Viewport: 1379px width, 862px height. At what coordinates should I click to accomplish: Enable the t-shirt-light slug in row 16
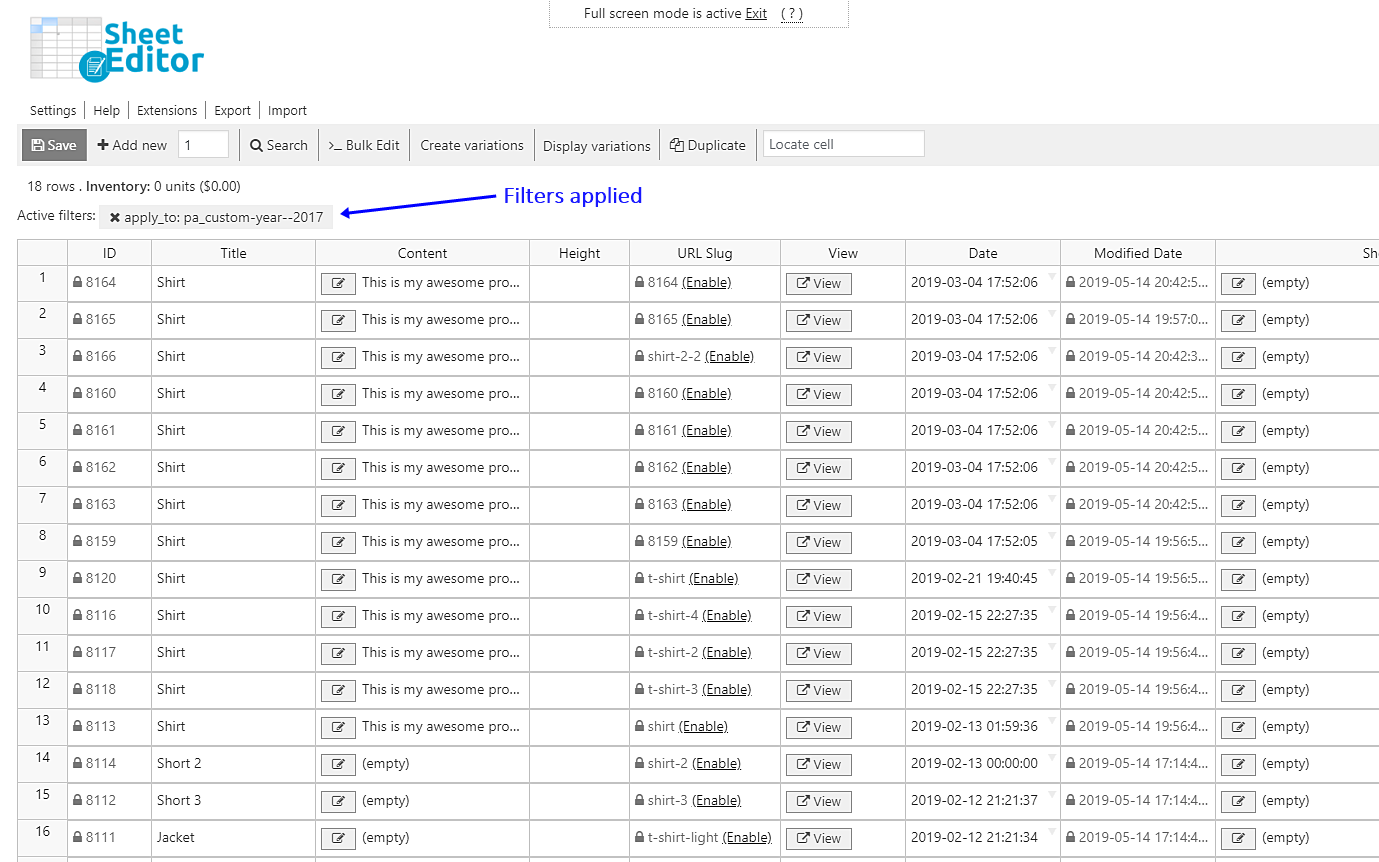746,838
